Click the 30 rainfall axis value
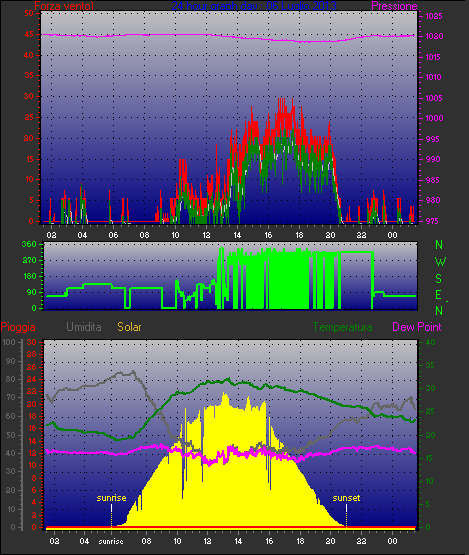This screenshot has width=469, height=555. (x=32, y=342)
